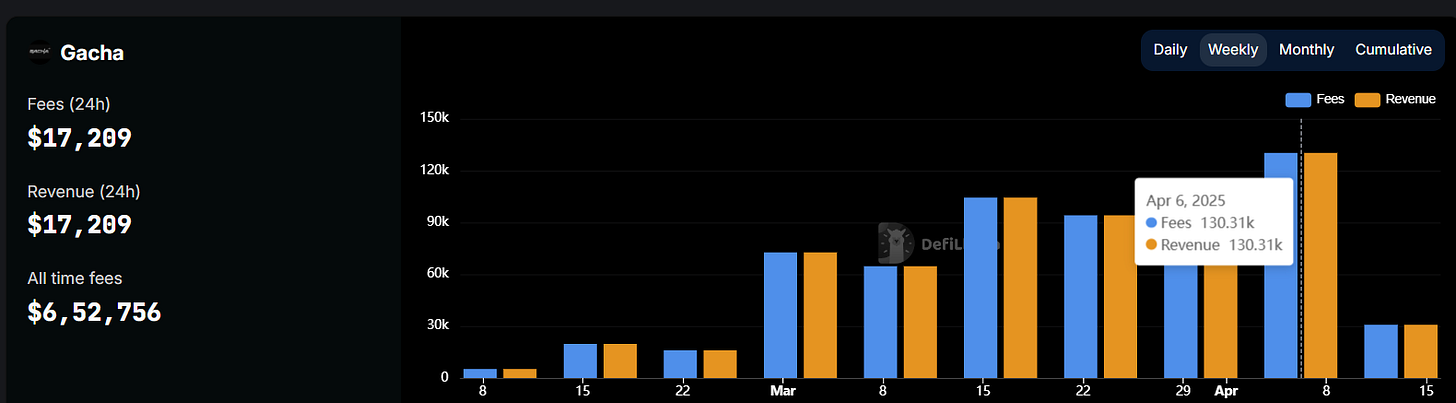
Task: Click the last blue Fees bar near Apr 15
Action: click(x=1380, y=351)
